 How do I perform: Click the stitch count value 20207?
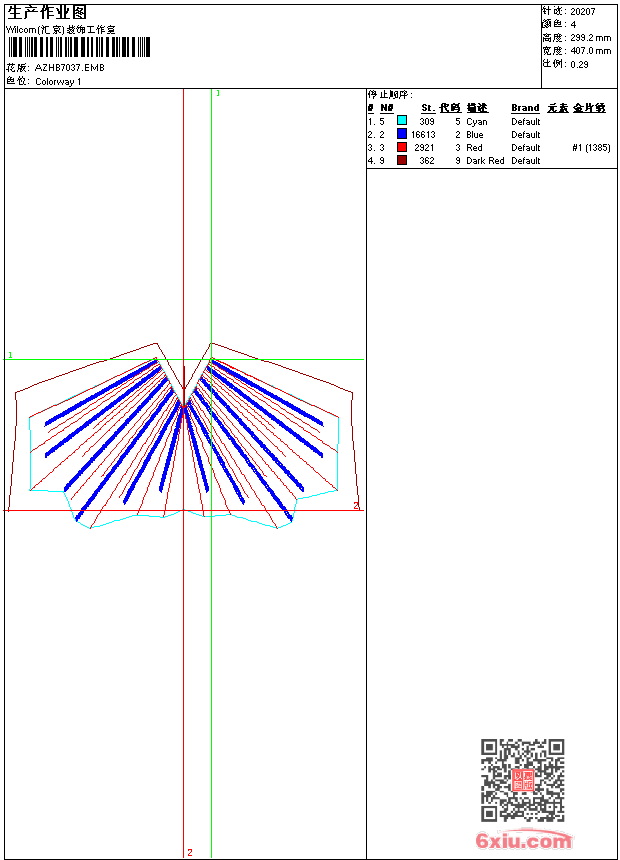[583, 12]
